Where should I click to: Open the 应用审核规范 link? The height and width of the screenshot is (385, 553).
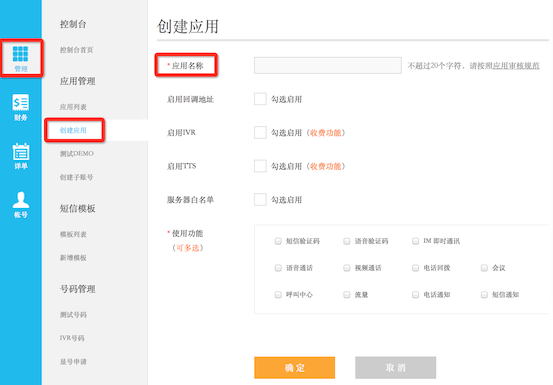pos(516,66)
